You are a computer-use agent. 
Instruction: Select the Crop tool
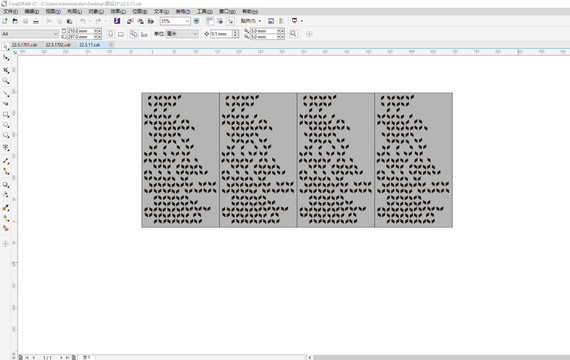tap(5, 70)
